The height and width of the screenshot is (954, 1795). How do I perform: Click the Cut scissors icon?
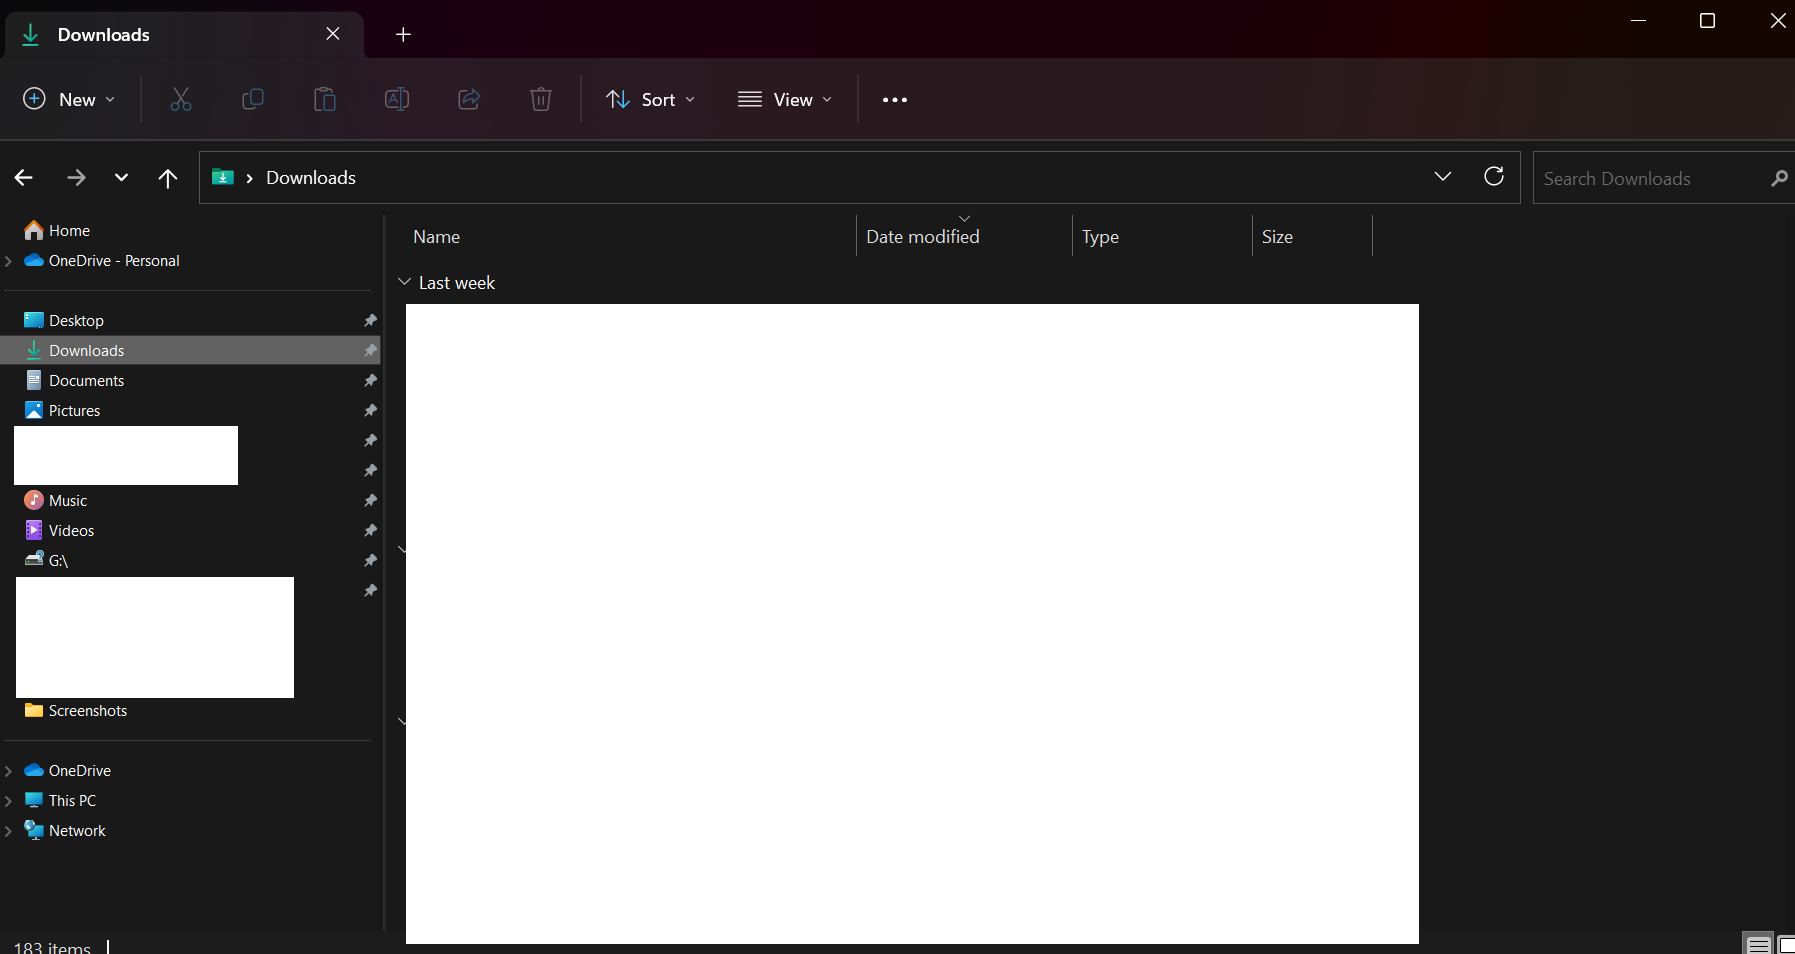[x=181, y=99]
